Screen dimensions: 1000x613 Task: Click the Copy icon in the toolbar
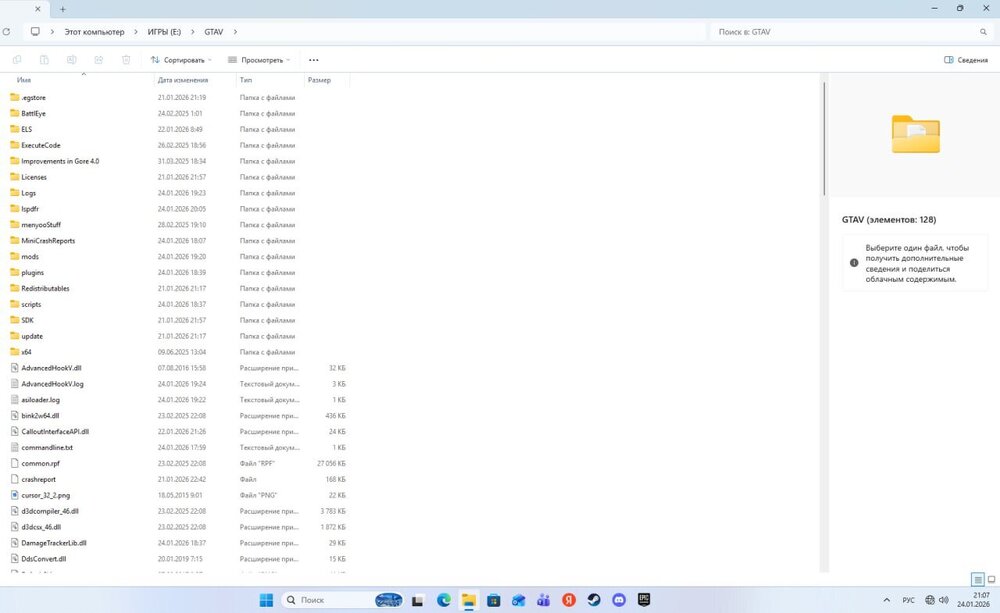pos(43,60)
